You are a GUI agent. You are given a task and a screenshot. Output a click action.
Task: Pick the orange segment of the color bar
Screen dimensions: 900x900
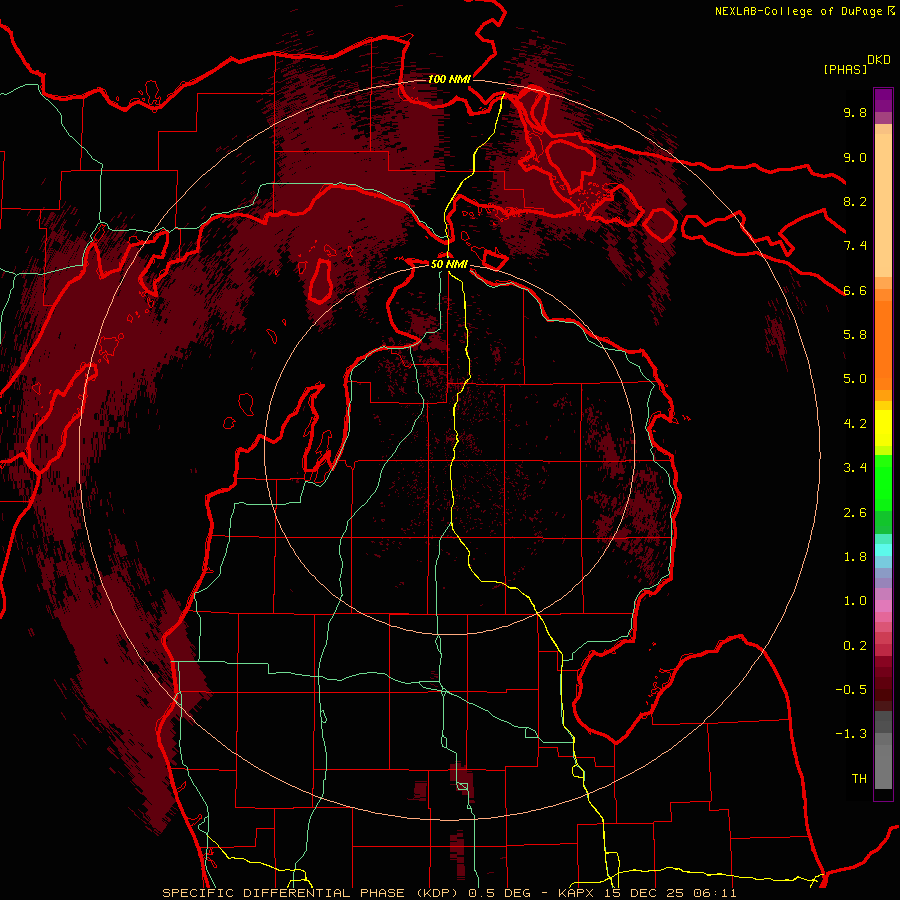pyautogui.click(x=883, y=346)
